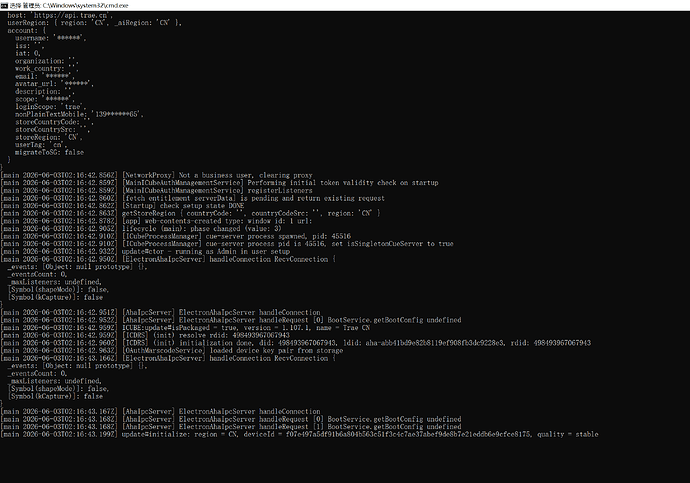Viewport: 690px width, 483px height.
Task: Click 'update#ctor - running as Admin' line
Action: tap(145, 252)
